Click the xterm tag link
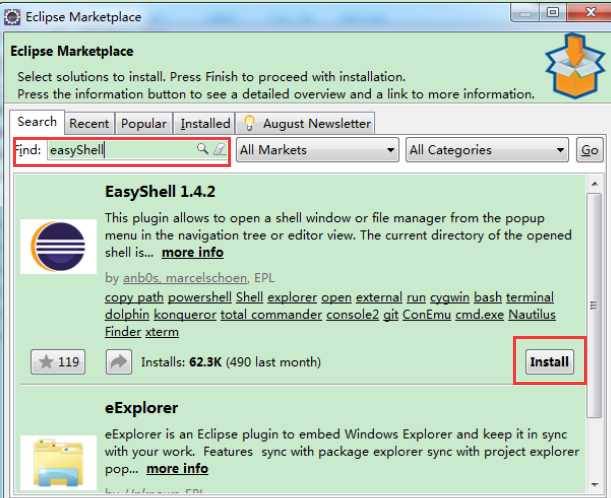The height and width of the screenshot is (498, 611). pyautogui.click(x=162, y=332)
